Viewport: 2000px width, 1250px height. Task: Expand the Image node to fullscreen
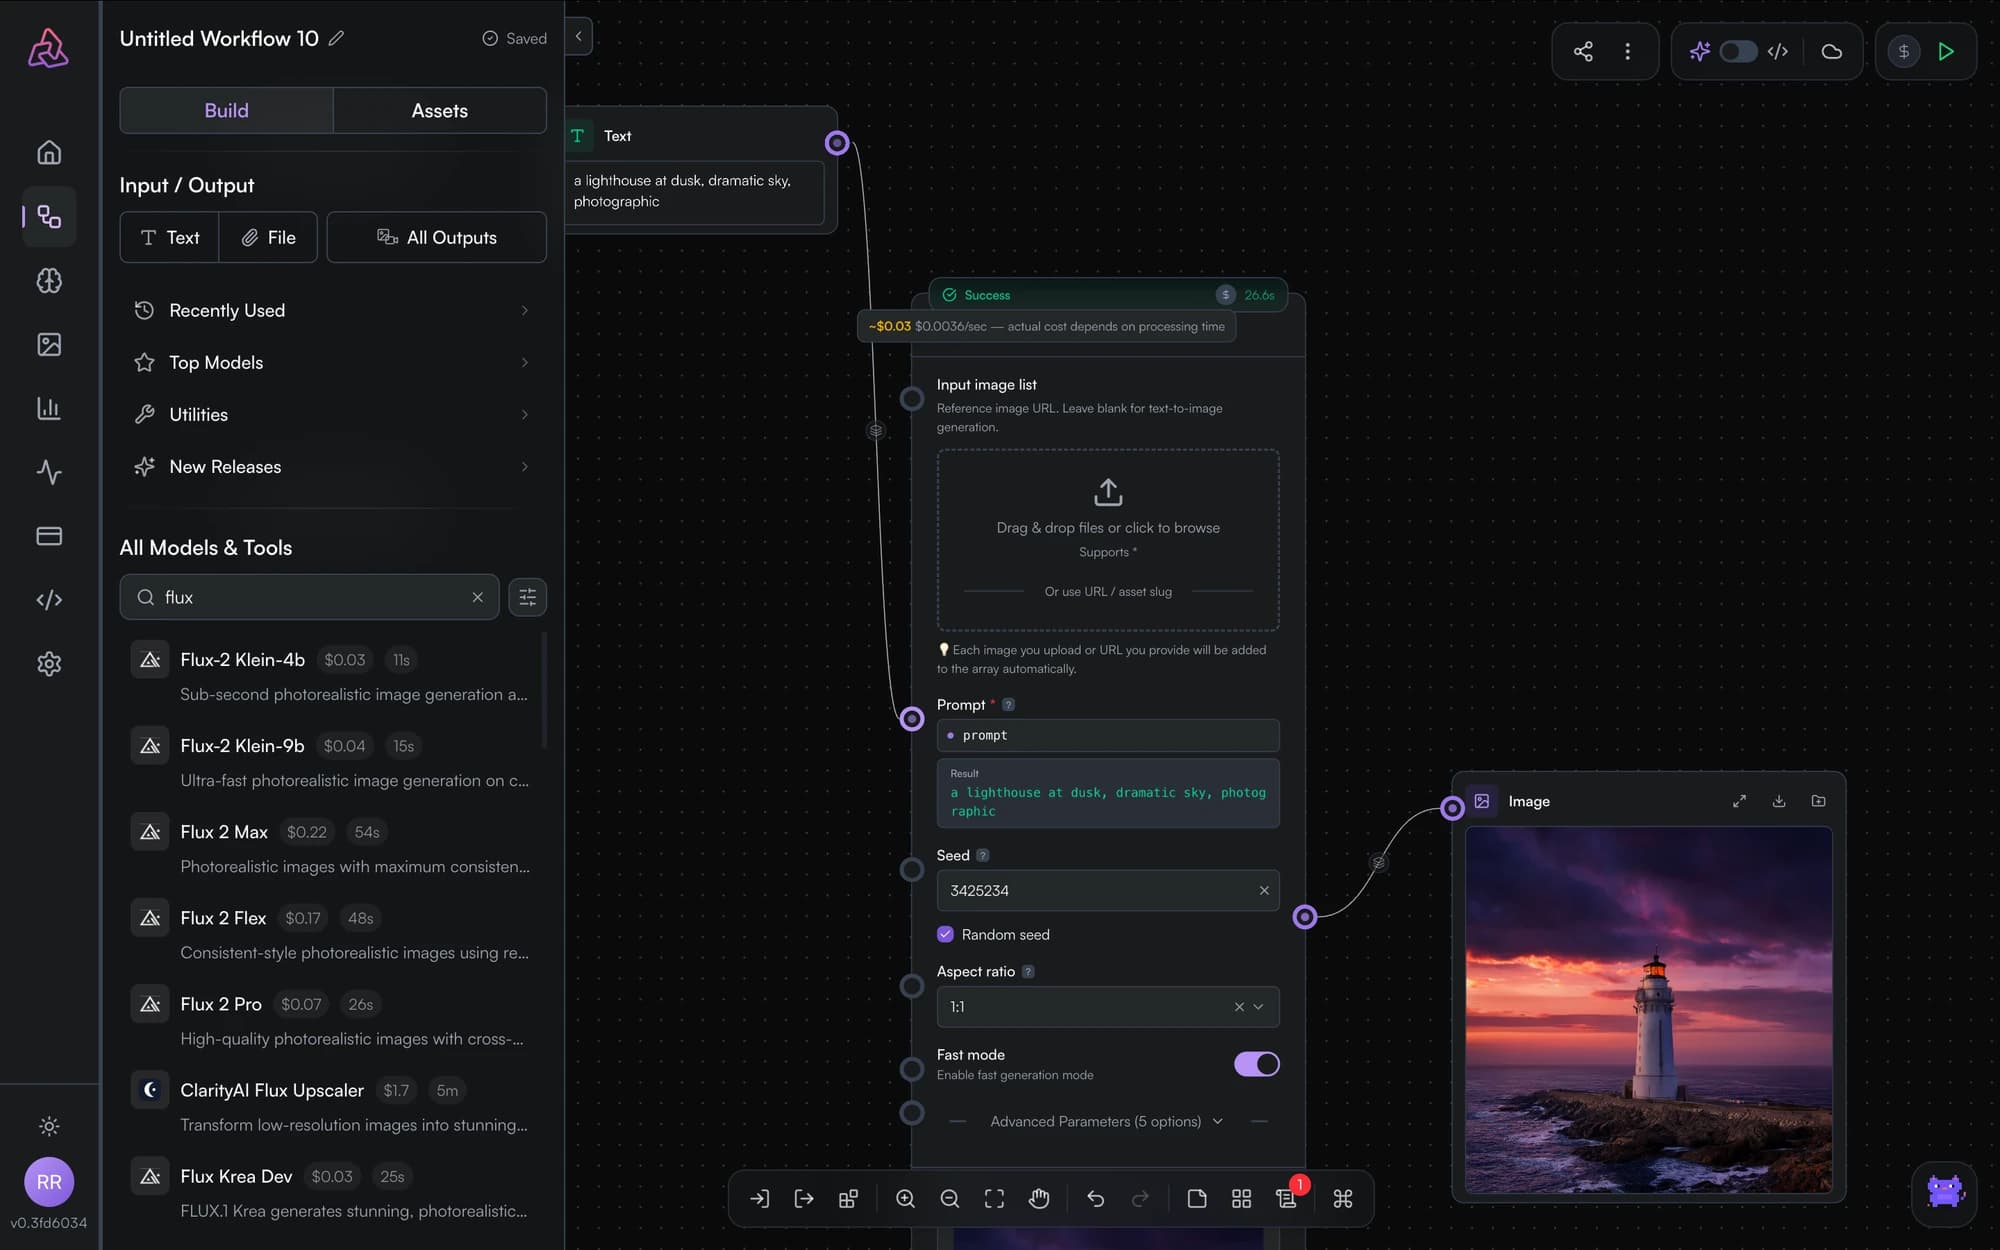click(1740, 801)
